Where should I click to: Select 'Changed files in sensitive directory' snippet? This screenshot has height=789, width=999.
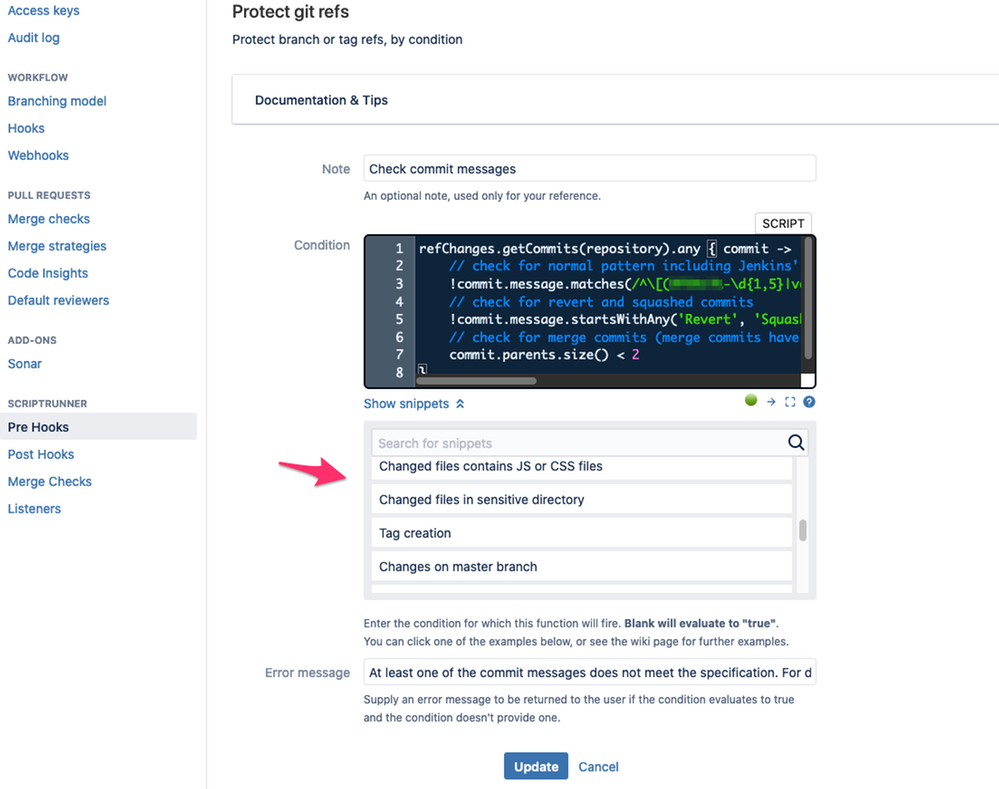pyautogui.click(x=582, y=500)
